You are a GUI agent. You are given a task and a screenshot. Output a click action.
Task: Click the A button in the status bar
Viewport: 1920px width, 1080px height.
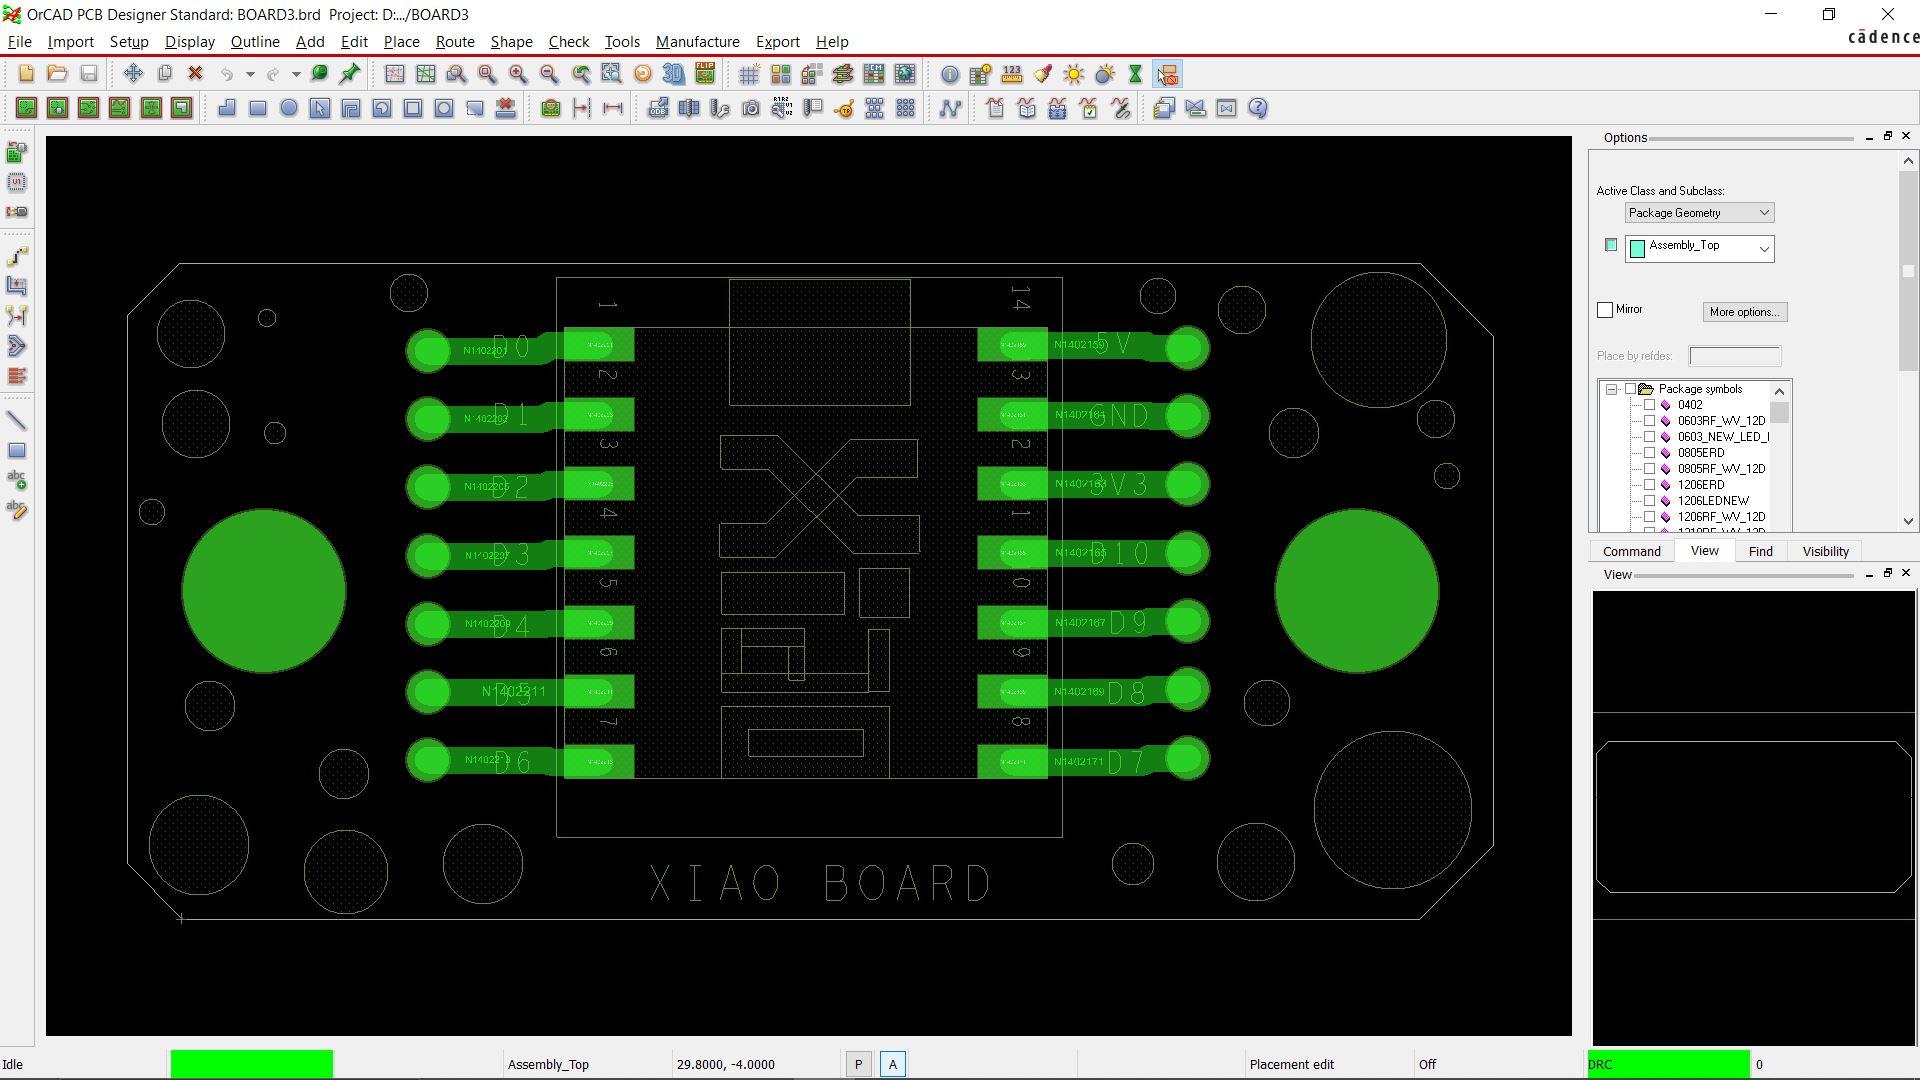[x=893, y=1064]
